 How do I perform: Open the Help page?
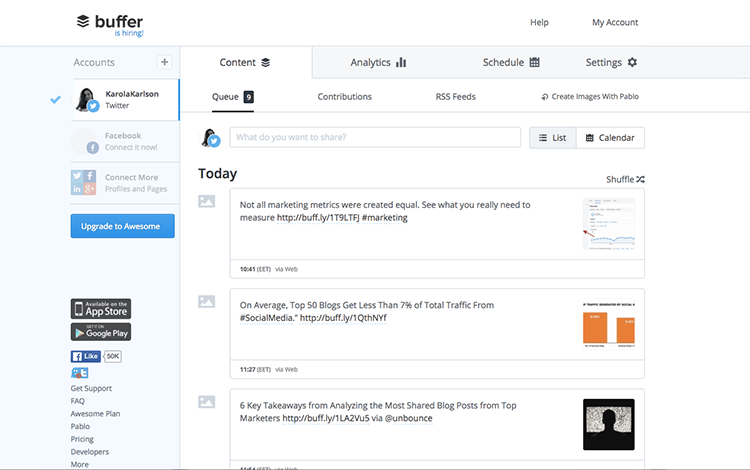pyautogui.click(x=539, y=22)
